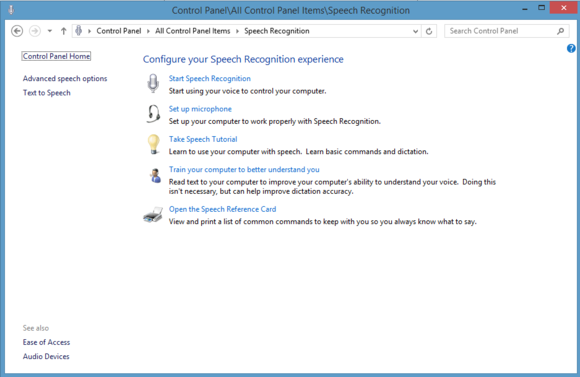Viewport: 580px width, 377px height.
Task: Click the Speech Recognition breadcrumb
Action: (x=277, y=31)
